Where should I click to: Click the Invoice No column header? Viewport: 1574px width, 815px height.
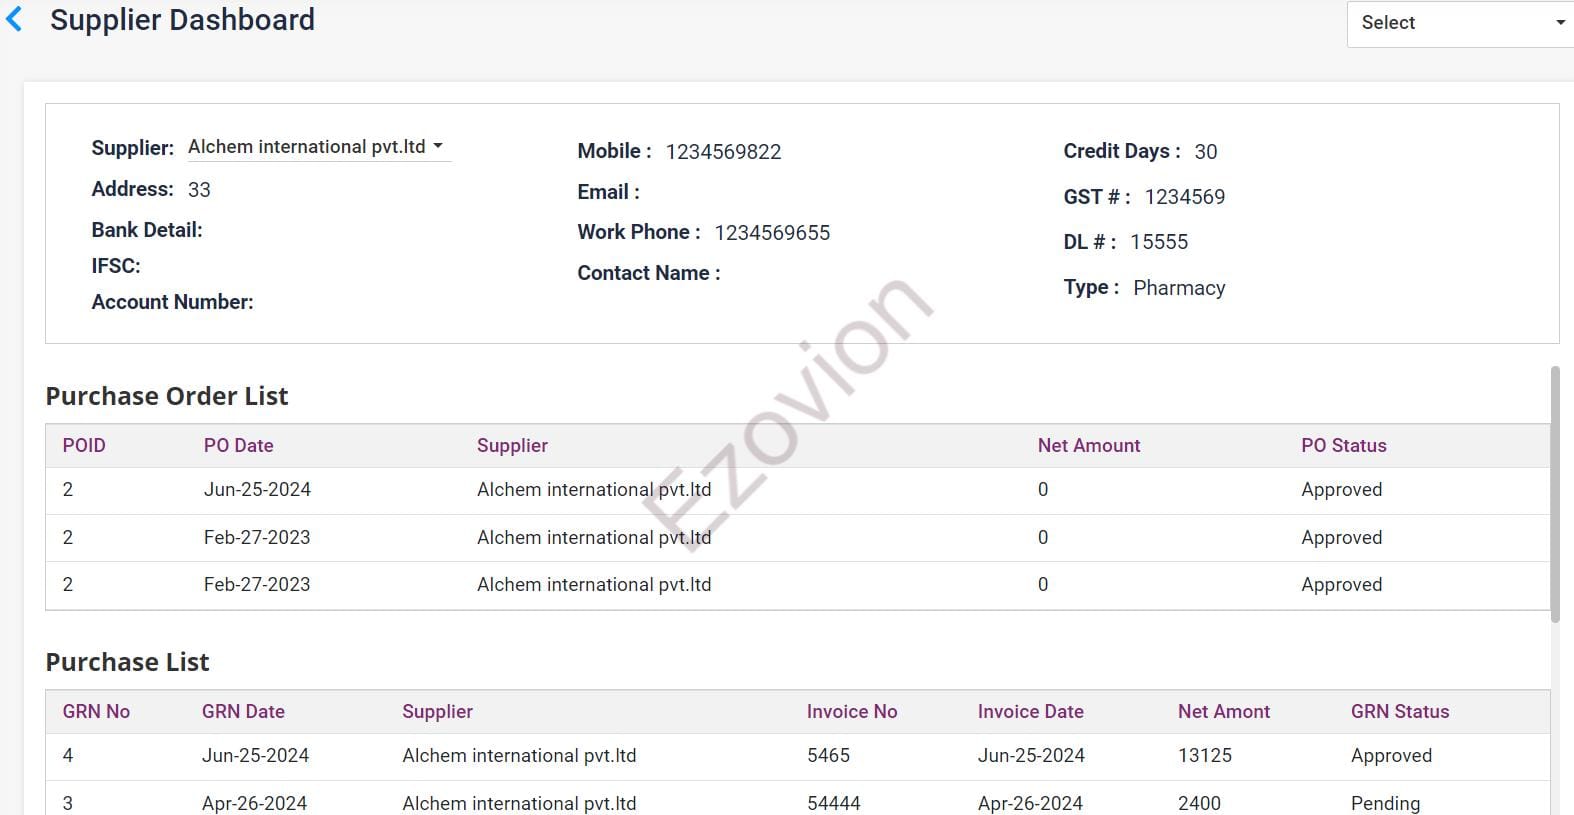click(x=851, y=712)
